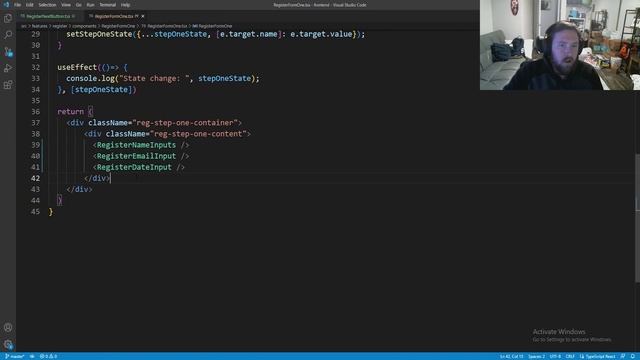
Task: Click the src breadcrumb
Action: [x=24, y=26]
